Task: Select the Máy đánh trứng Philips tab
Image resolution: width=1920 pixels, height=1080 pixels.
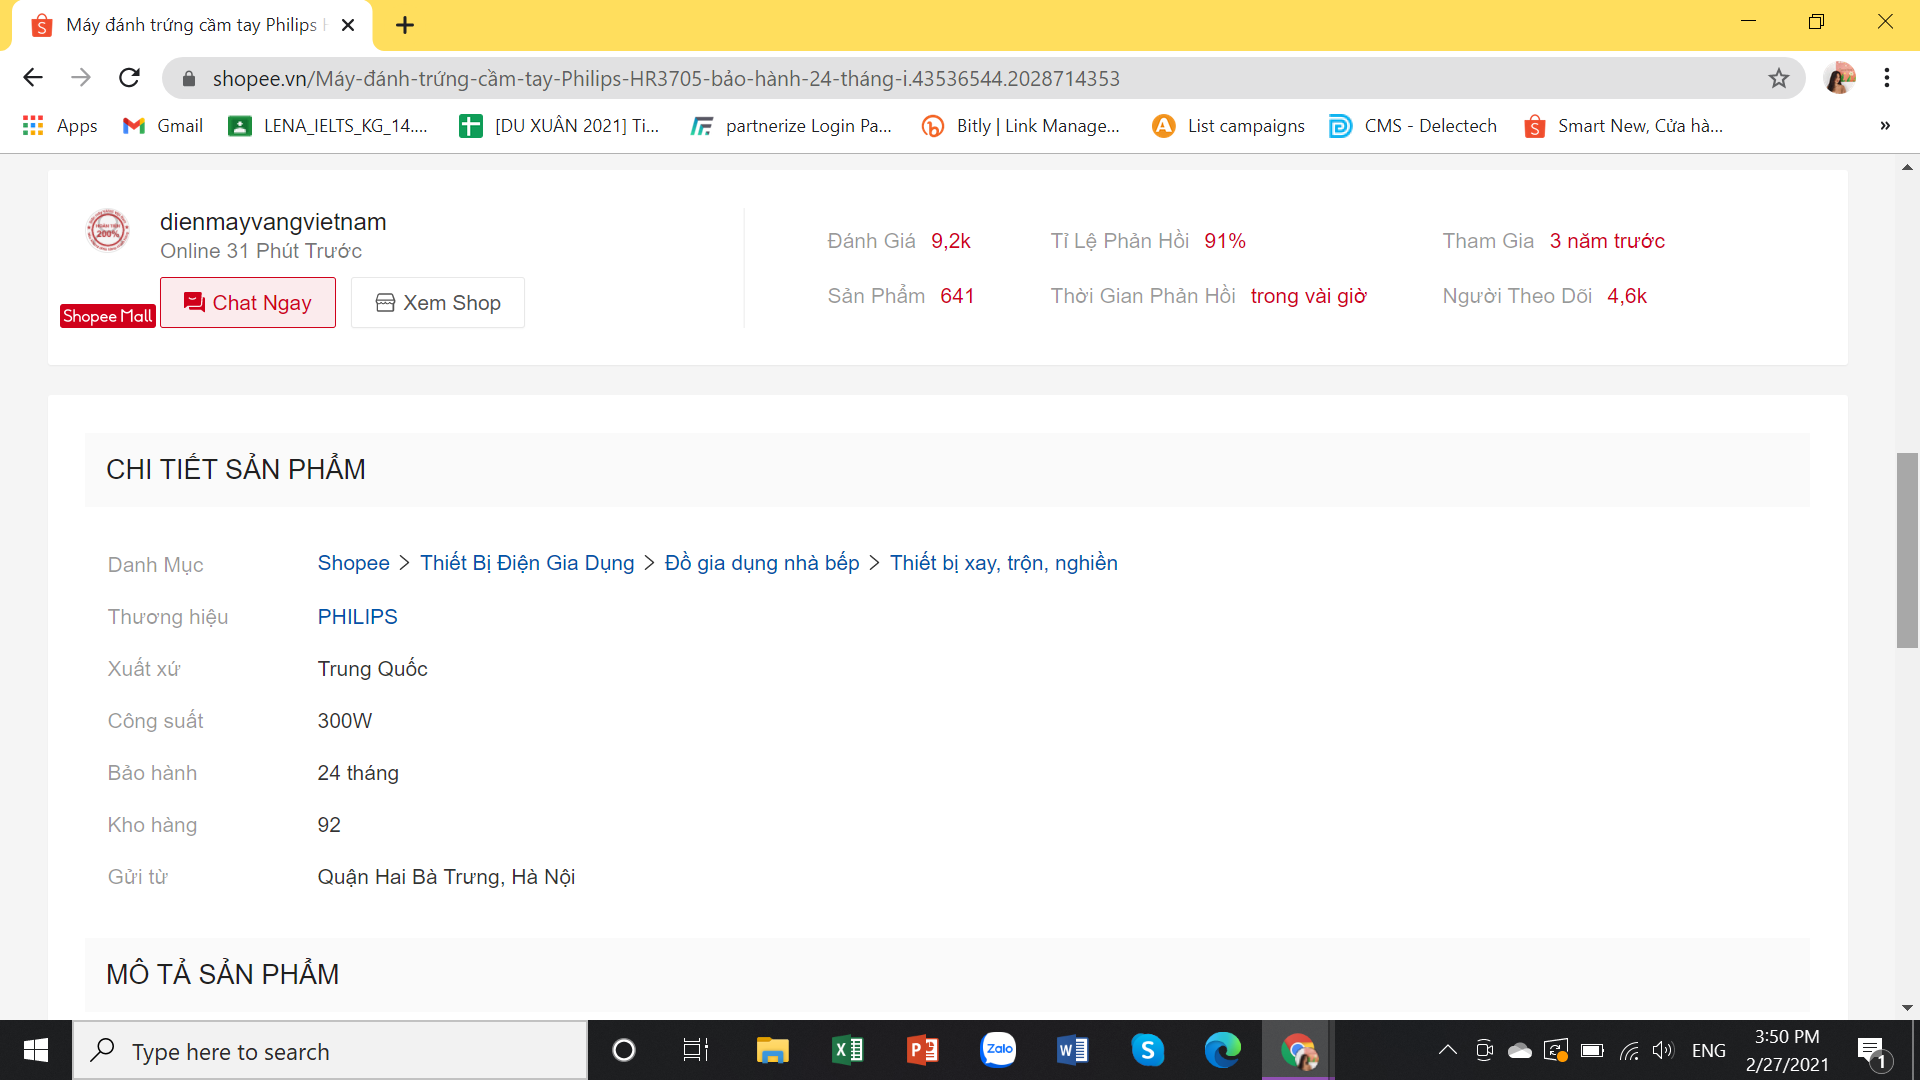Action: tap(190, 25)
